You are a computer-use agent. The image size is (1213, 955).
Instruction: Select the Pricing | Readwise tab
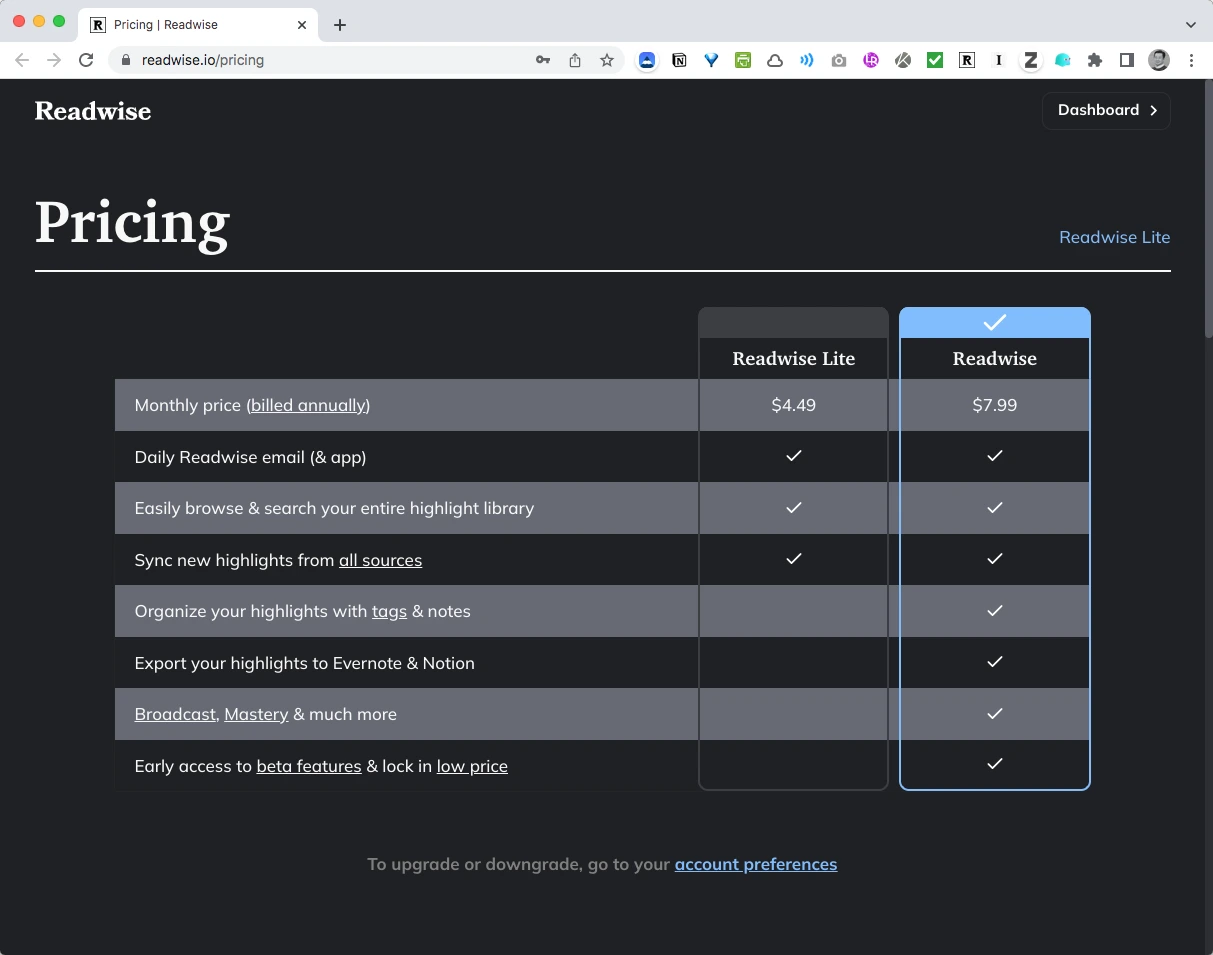198,25
